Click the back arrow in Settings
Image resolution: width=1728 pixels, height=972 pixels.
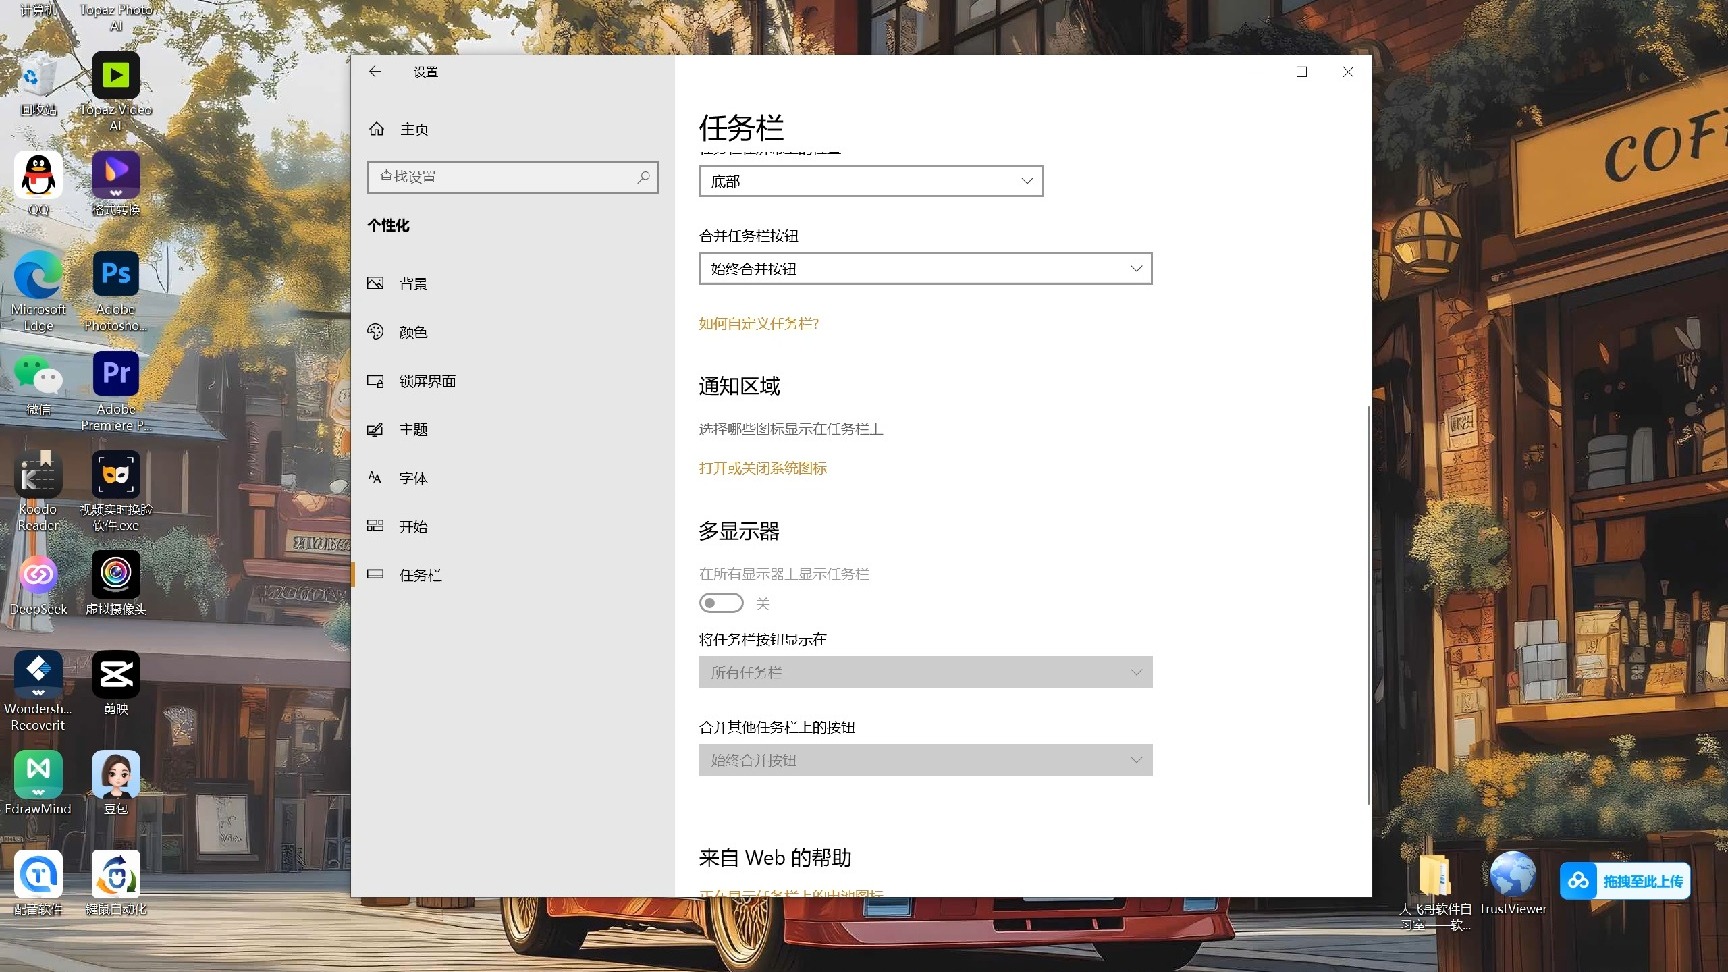pos(375,71)
